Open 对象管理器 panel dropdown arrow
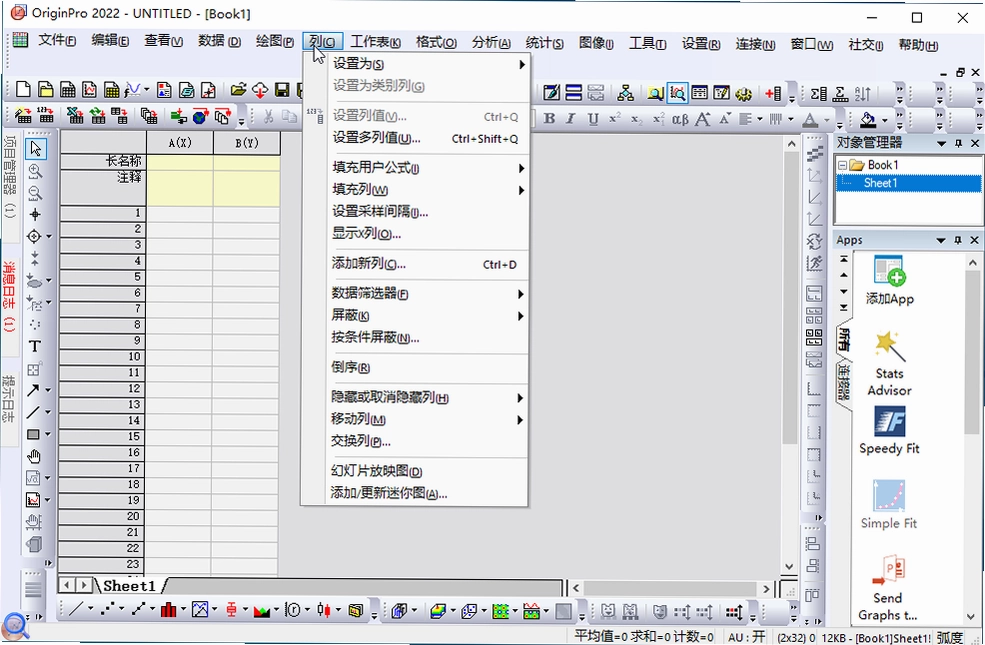This screenshot has height=645, width=985. point(941,143)
